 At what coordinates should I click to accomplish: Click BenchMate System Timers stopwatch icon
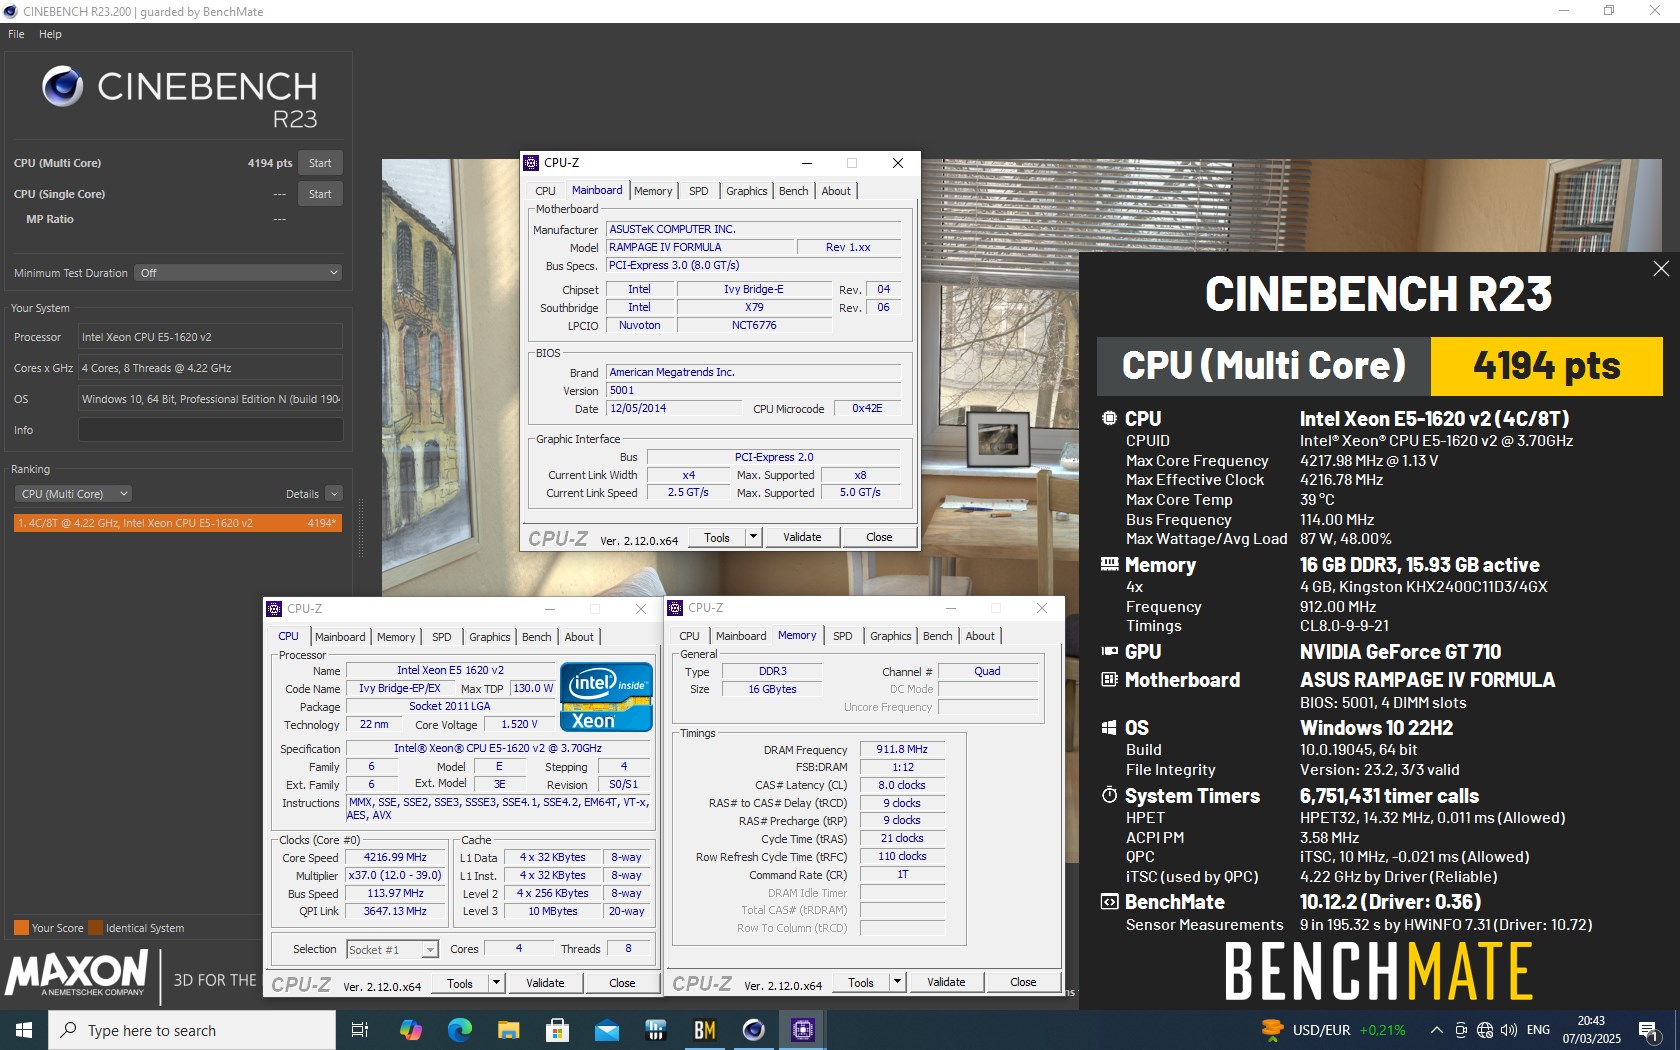coord(1109,795)
